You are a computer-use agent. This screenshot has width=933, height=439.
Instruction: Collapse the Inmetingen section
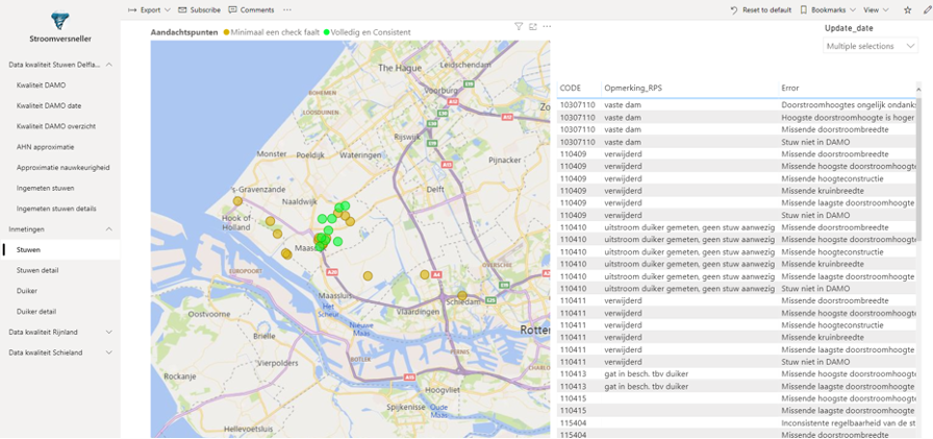(x=109, y=229)
